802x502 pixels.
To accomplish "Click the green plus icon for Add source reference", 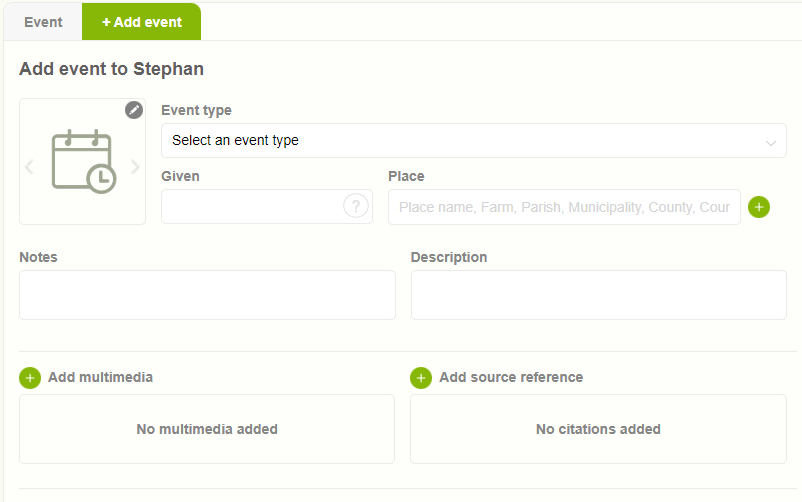I will [x=421, y=378].
